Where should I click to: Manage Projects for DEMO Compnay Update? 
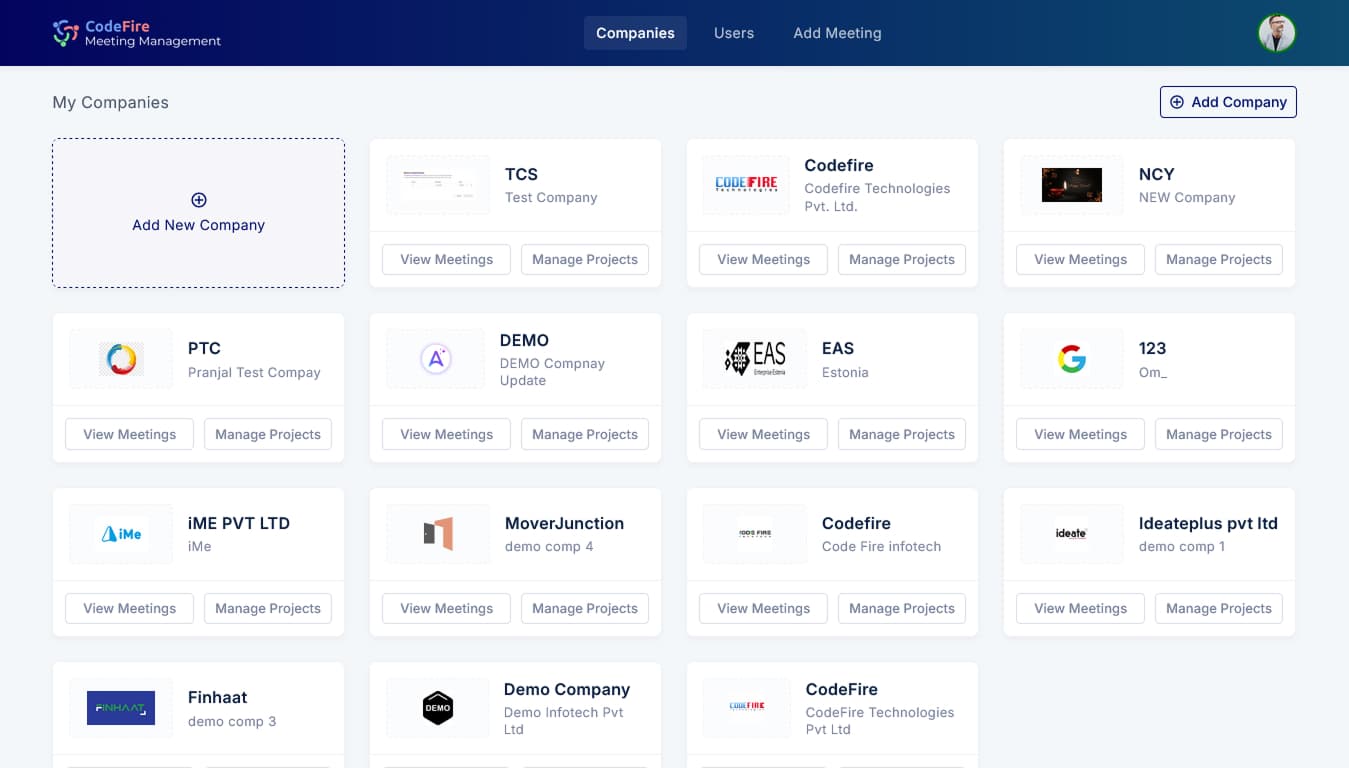585,434
